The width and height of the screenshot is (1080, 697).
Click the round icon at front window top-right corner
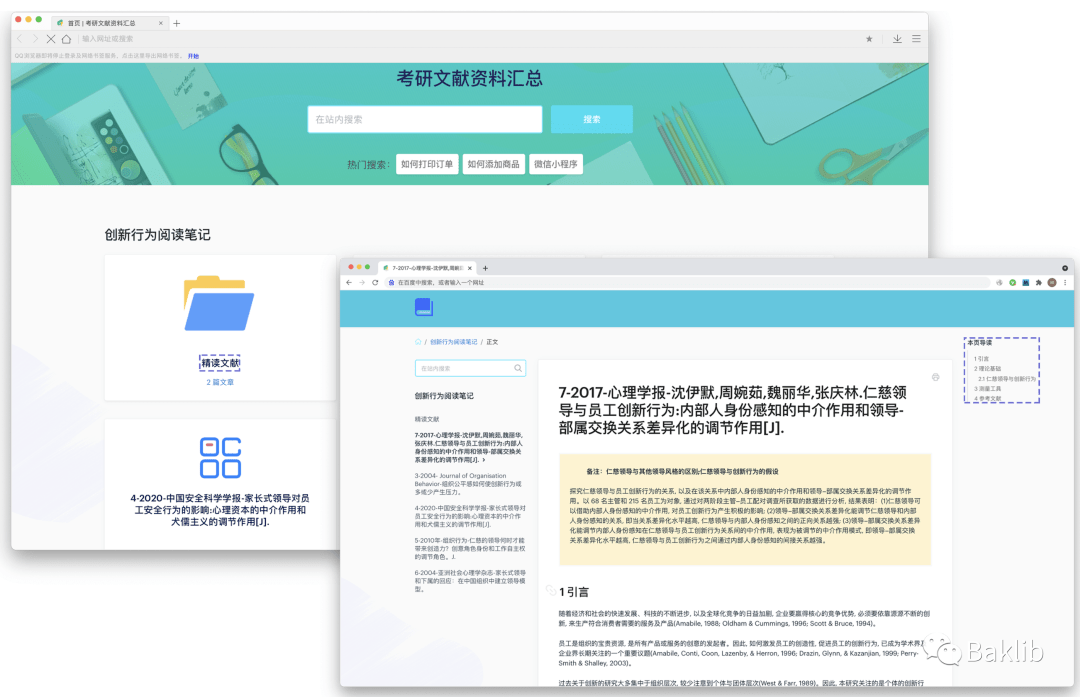1065,268
